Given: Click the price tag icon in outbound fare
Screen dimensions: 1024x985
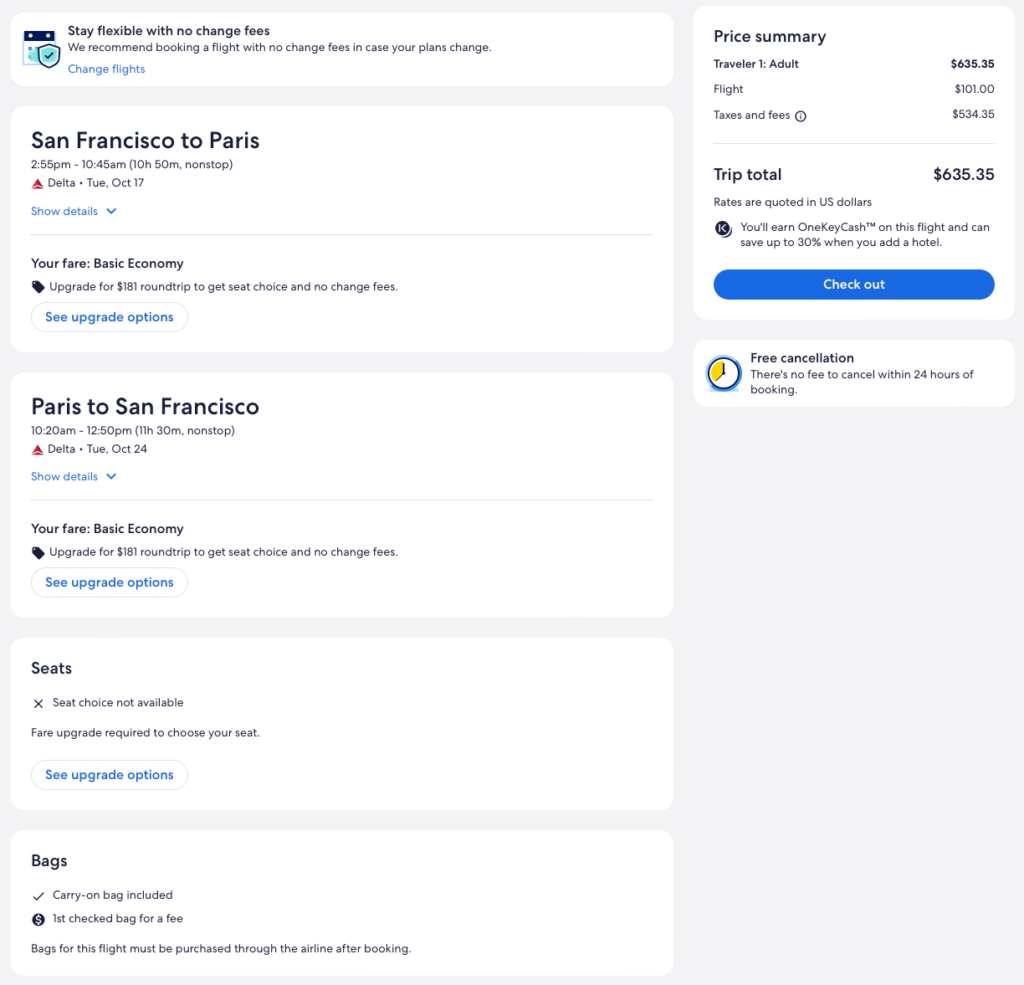Looking at the screenshot, I should [x=38, y=287].
